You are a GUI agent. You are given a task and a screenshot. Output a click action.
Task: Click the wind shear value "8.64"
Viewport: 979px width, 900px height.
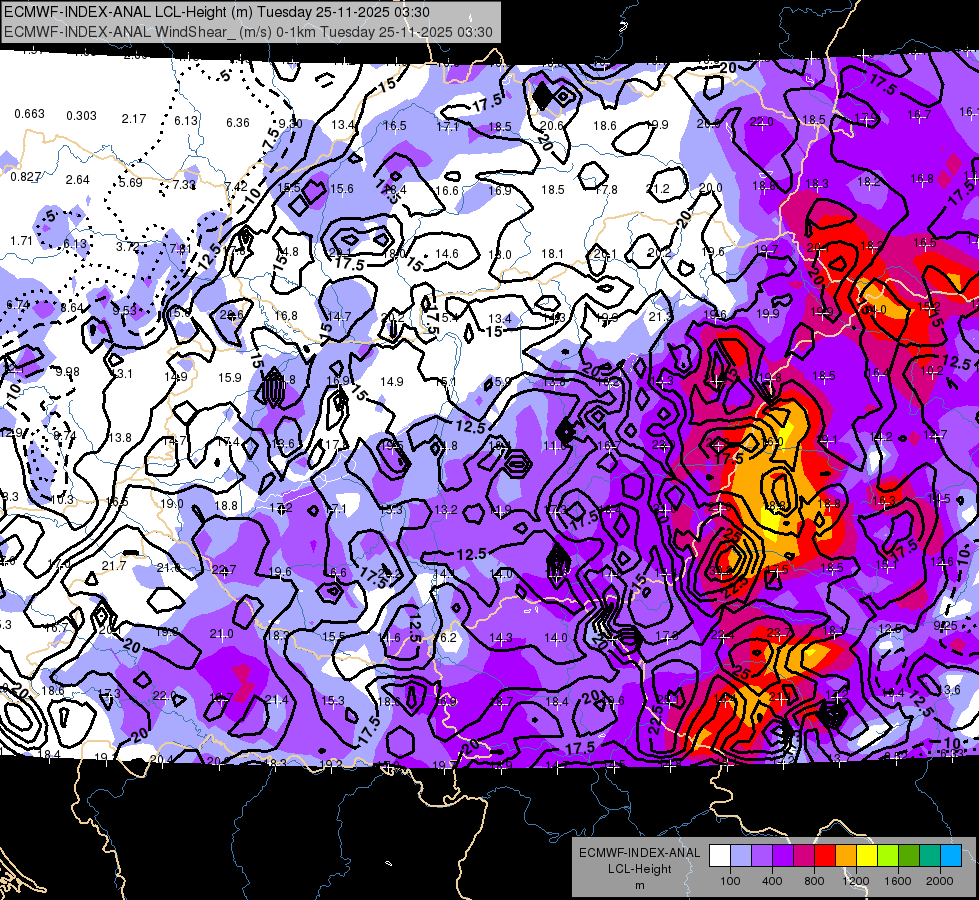(x=71, y=307)
